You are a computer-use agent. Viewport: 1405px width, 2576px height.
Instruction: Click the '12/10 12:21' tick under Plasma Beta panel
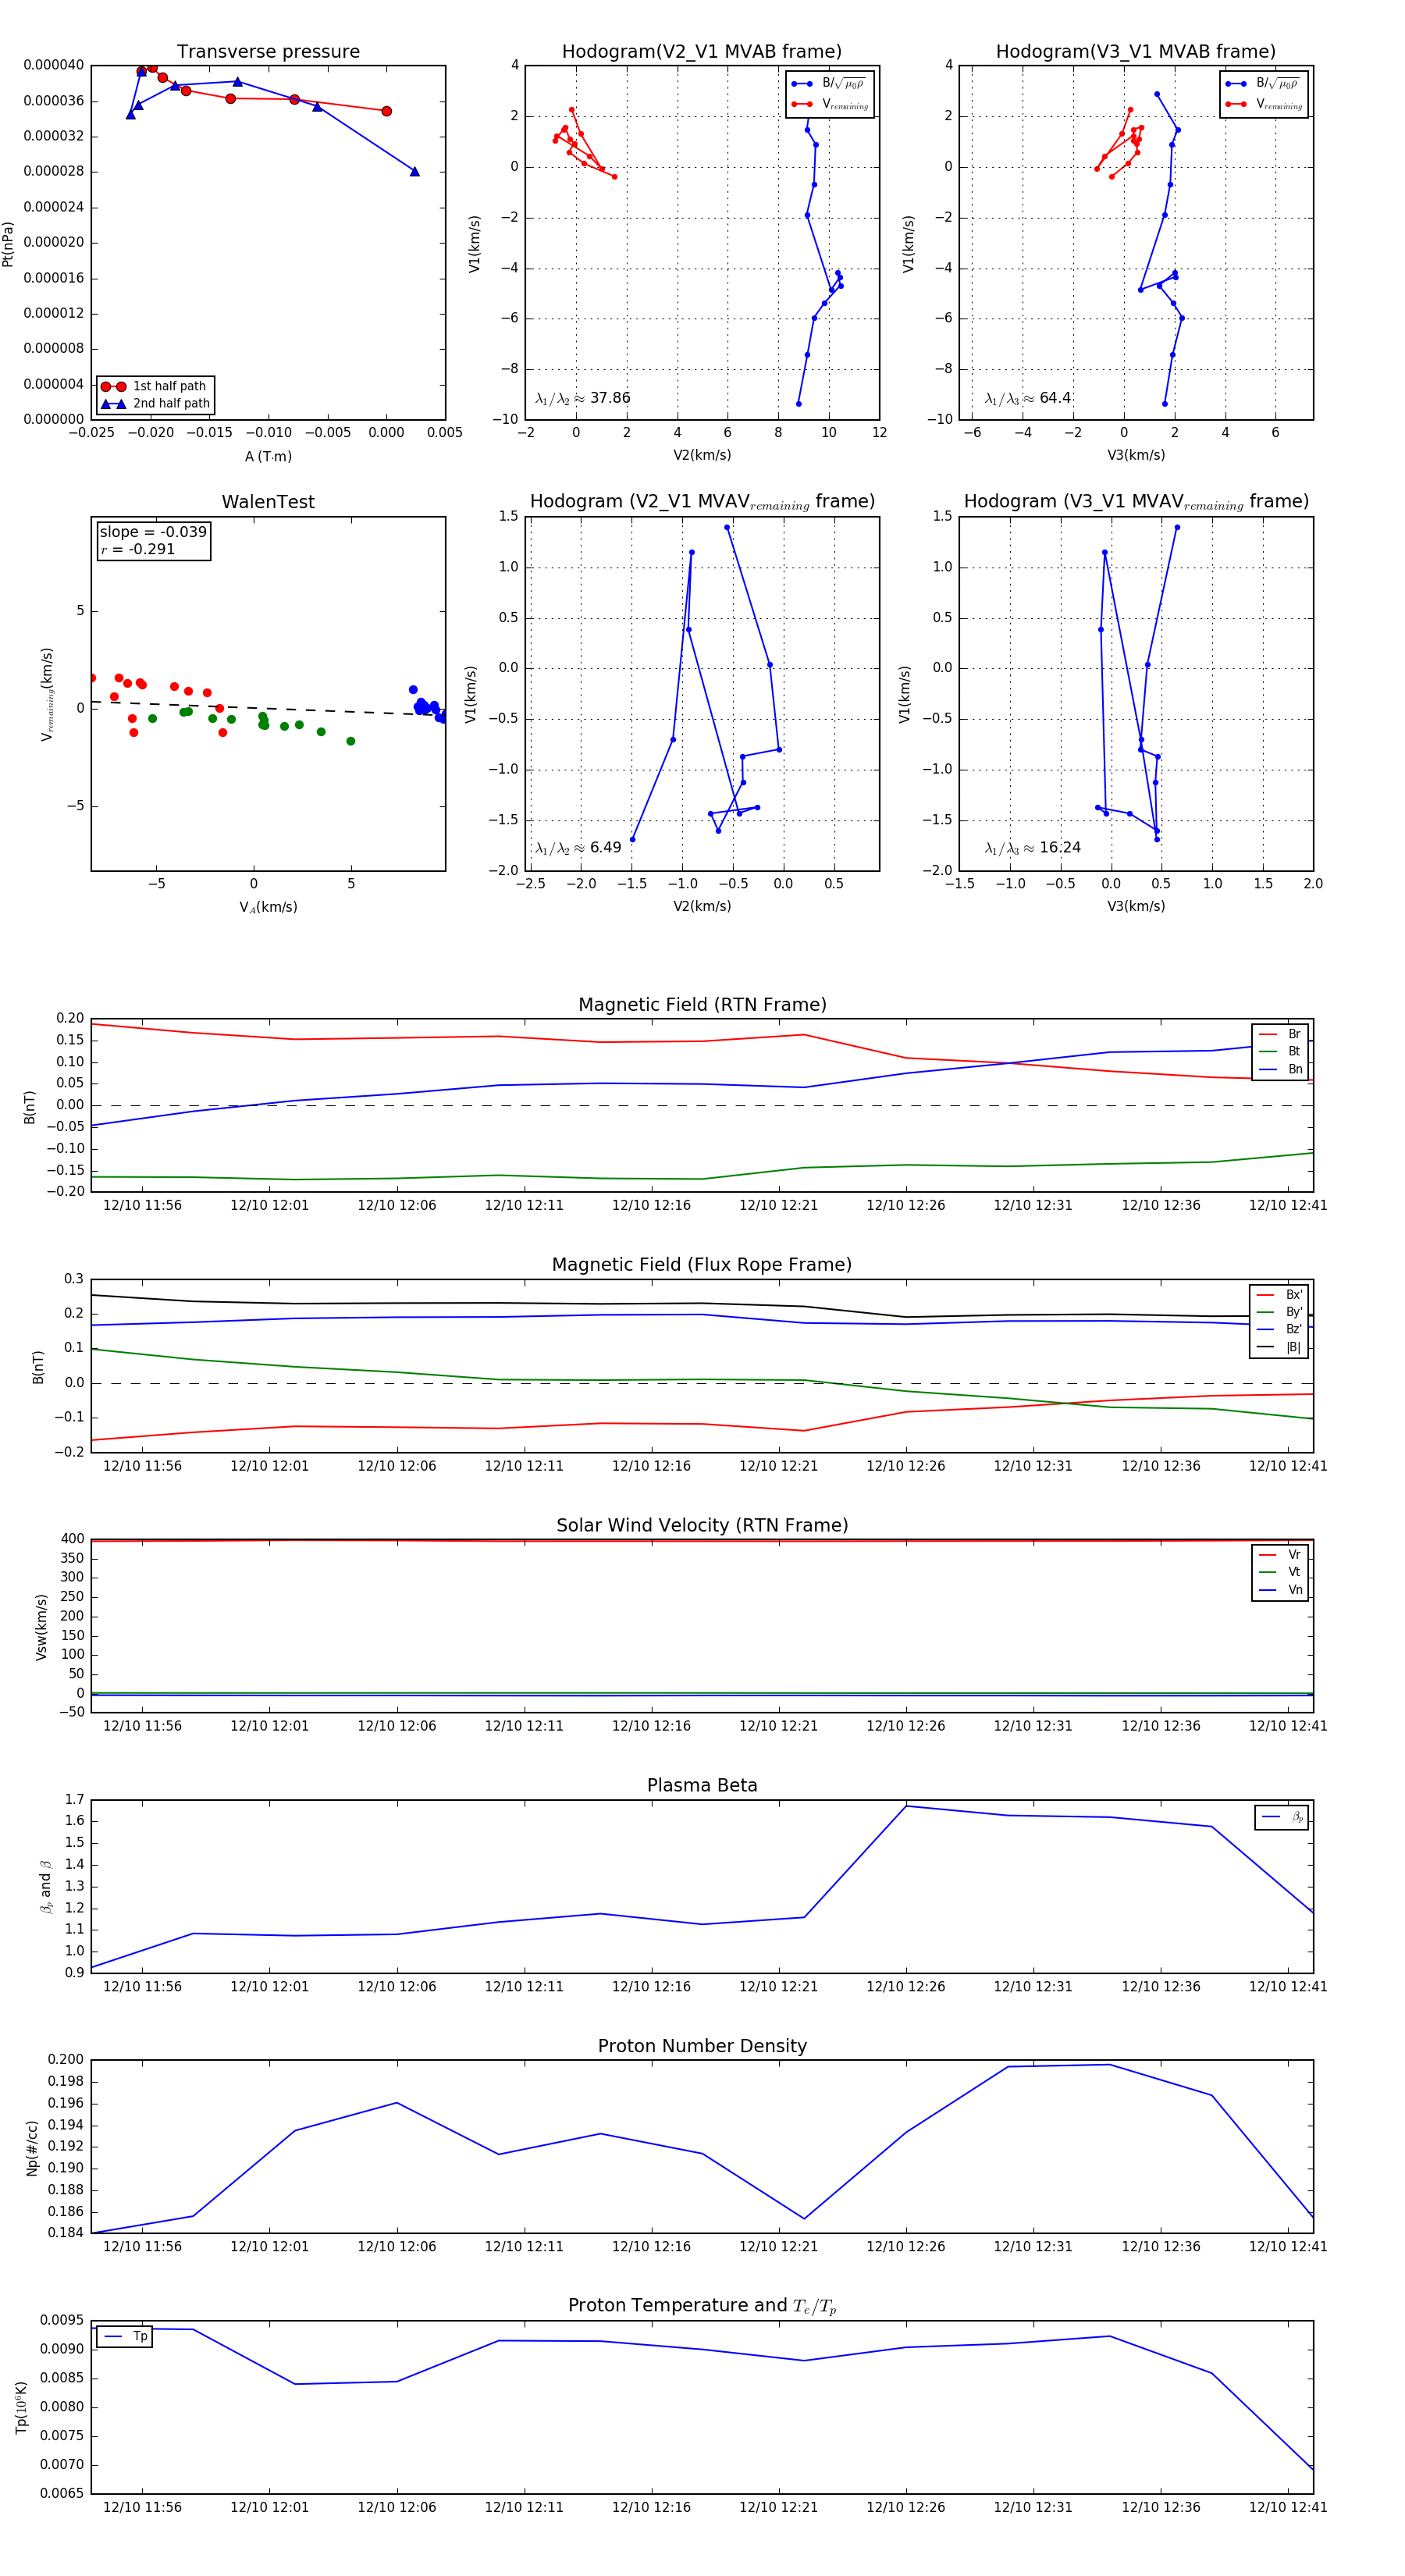(x=778, y=1986)
